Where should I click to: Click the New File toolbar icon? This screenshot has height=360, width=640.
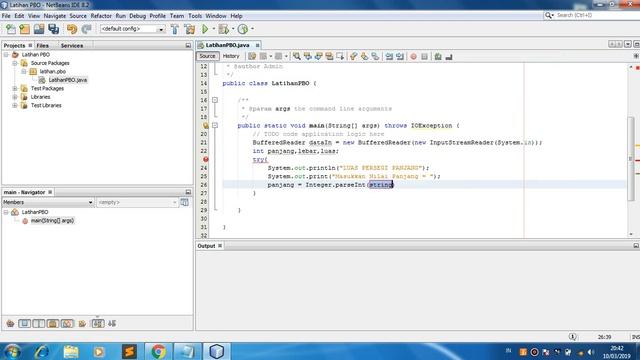coord(11,29)
